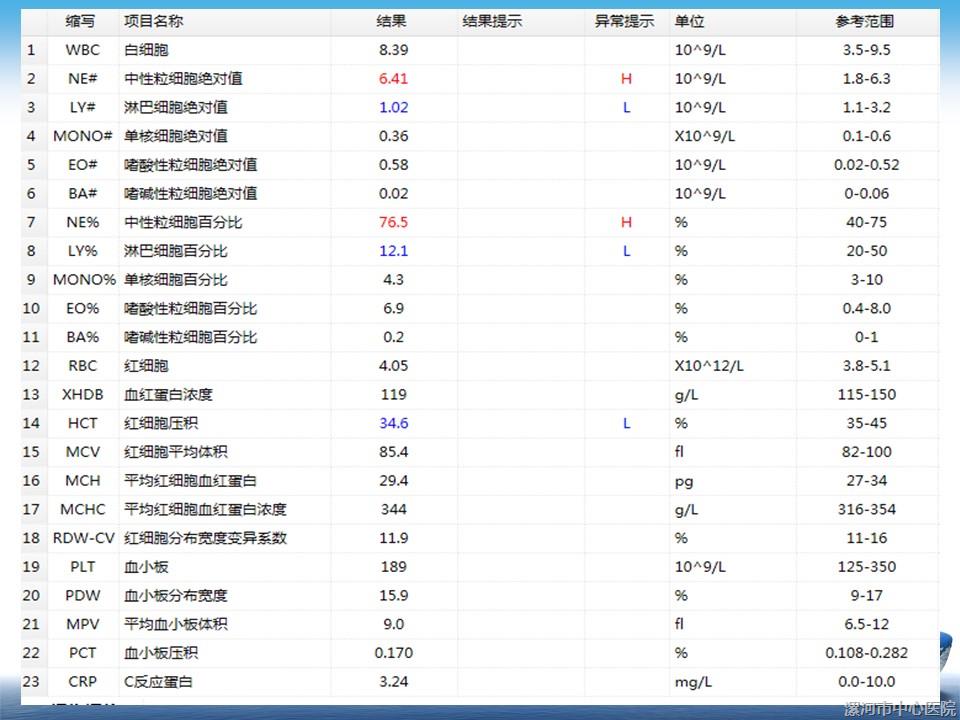
Task: Click the MCHC result value 344
Action: (x=393, y=510)
